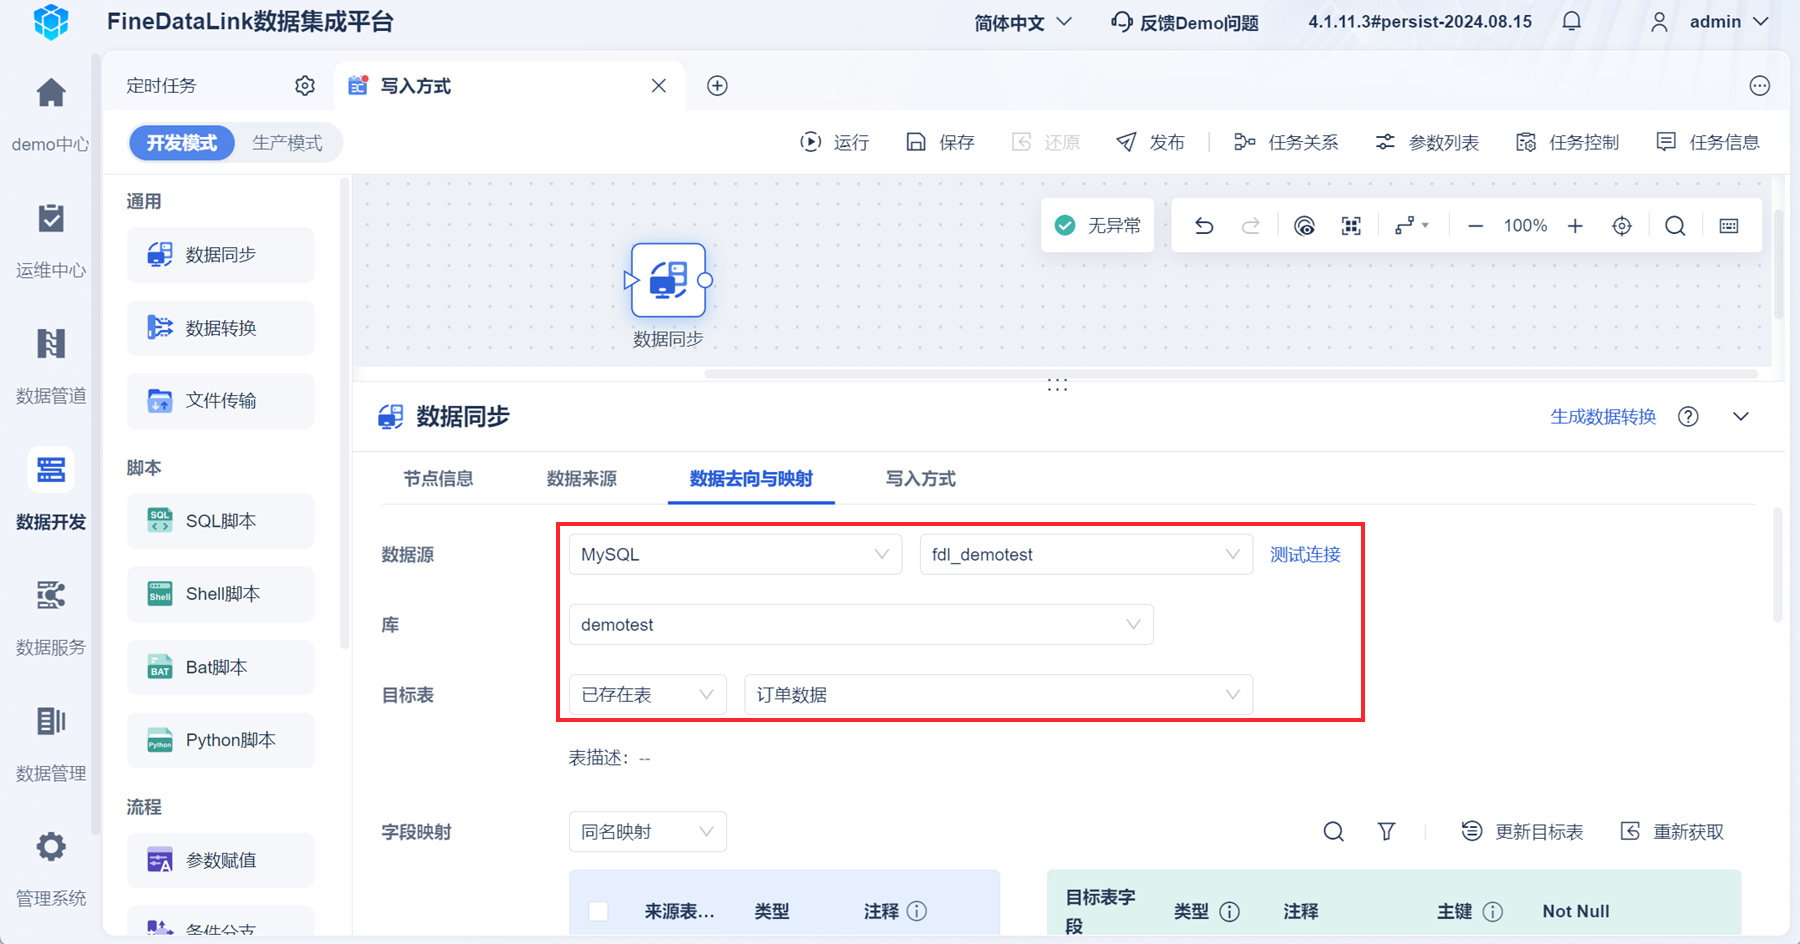This screenshot has height=944, width=1800.
Task: Open the 订单数据 target table dropdown
Action: (x=998, y=695)
